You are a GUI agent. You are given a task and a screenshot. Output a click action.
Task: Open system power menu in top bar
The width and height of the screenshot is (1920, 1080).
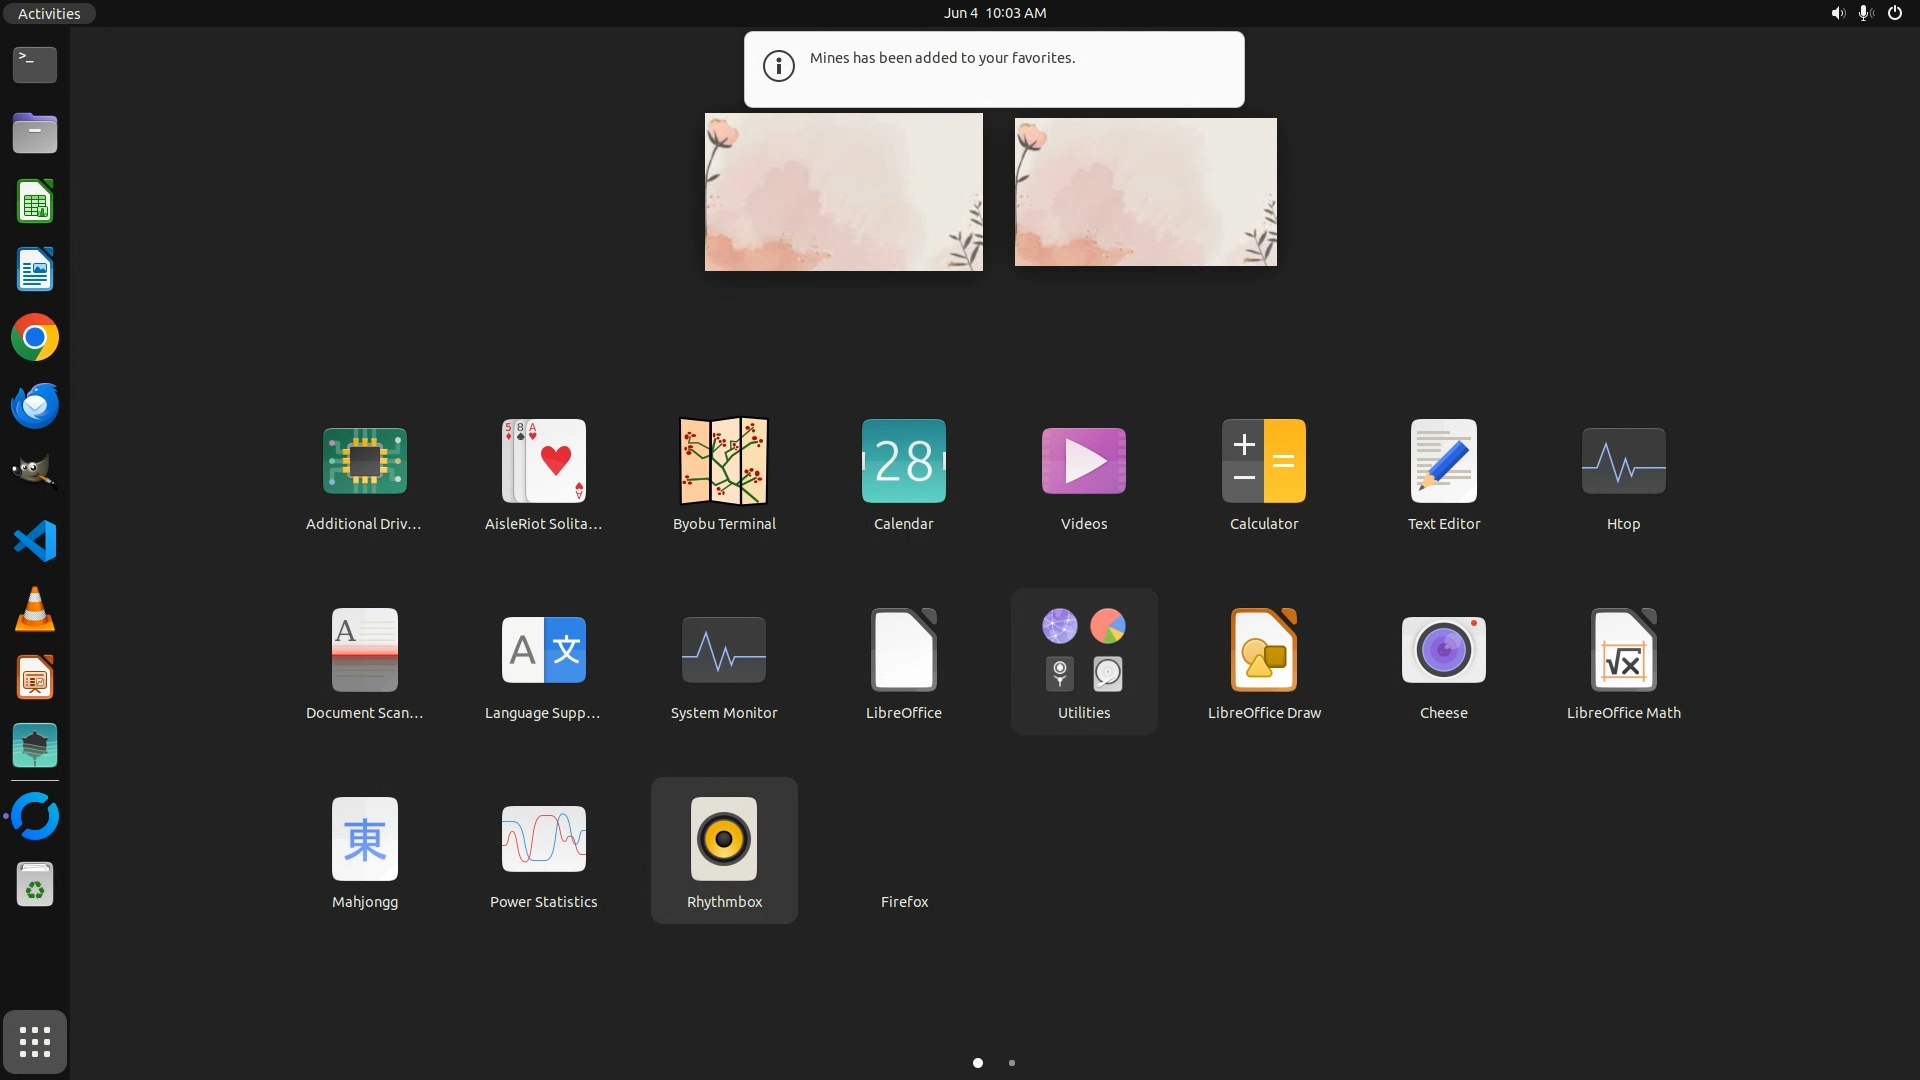[1894, 13]
